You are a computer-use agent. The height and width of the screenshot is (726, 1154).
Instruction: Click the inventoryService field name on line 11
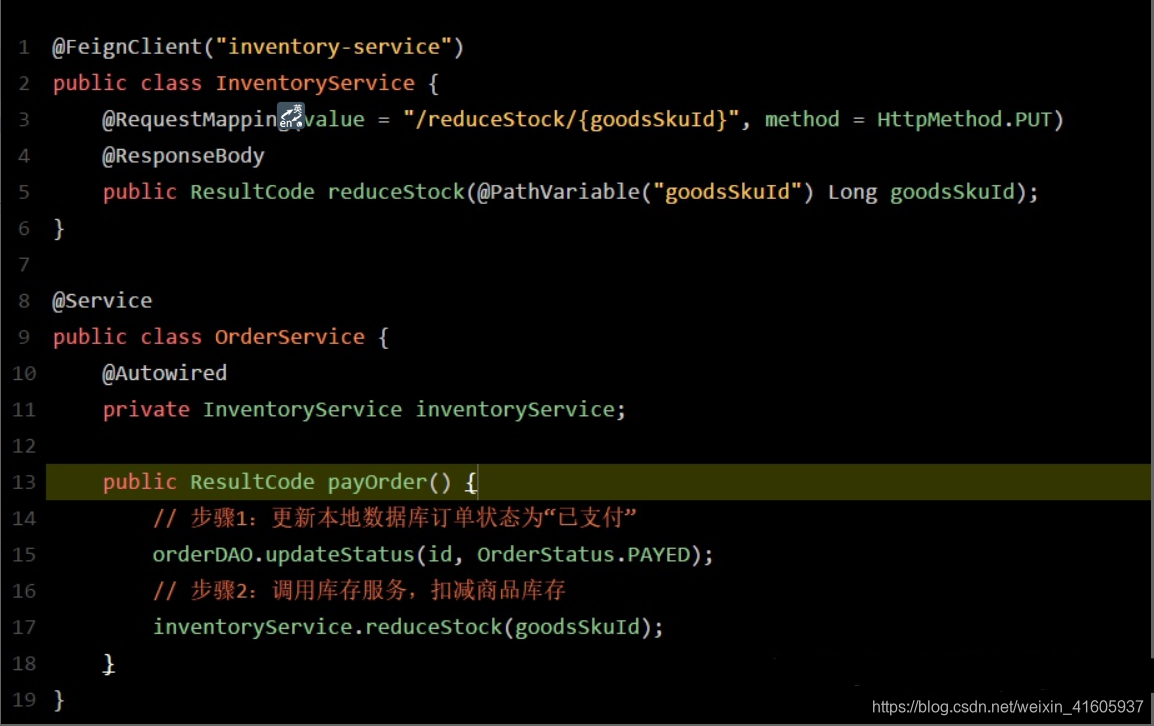click(x=514, y=409)
